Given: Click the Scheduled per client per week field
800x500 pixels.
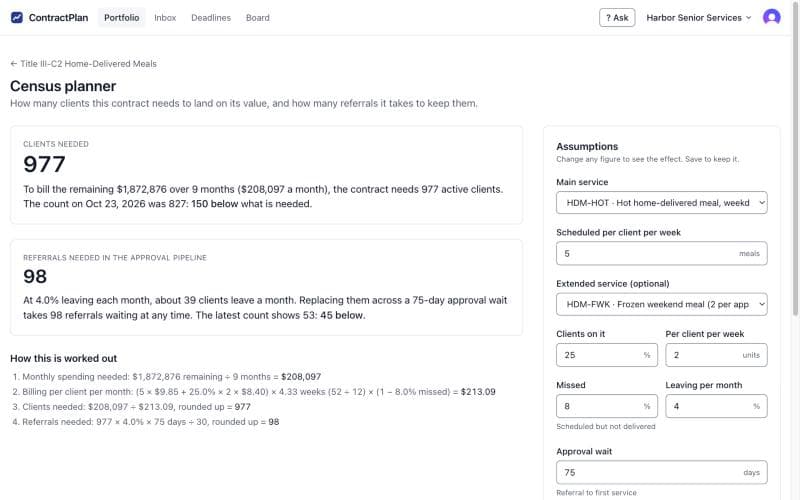Looking at the screenshot, I should coord(662,254).
